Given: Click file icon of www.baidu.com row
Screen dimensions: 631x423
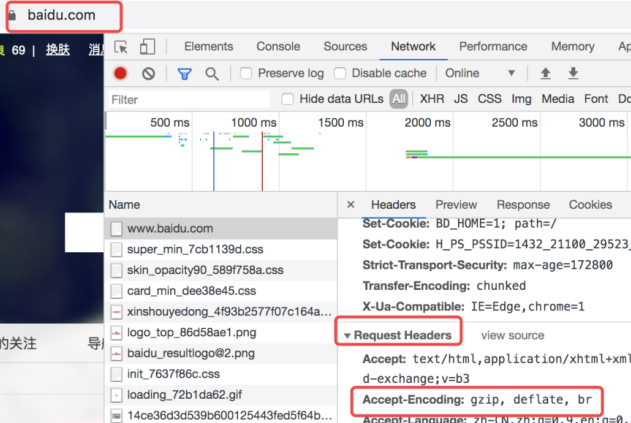Looking at the screenshot, I should point(116,229).
